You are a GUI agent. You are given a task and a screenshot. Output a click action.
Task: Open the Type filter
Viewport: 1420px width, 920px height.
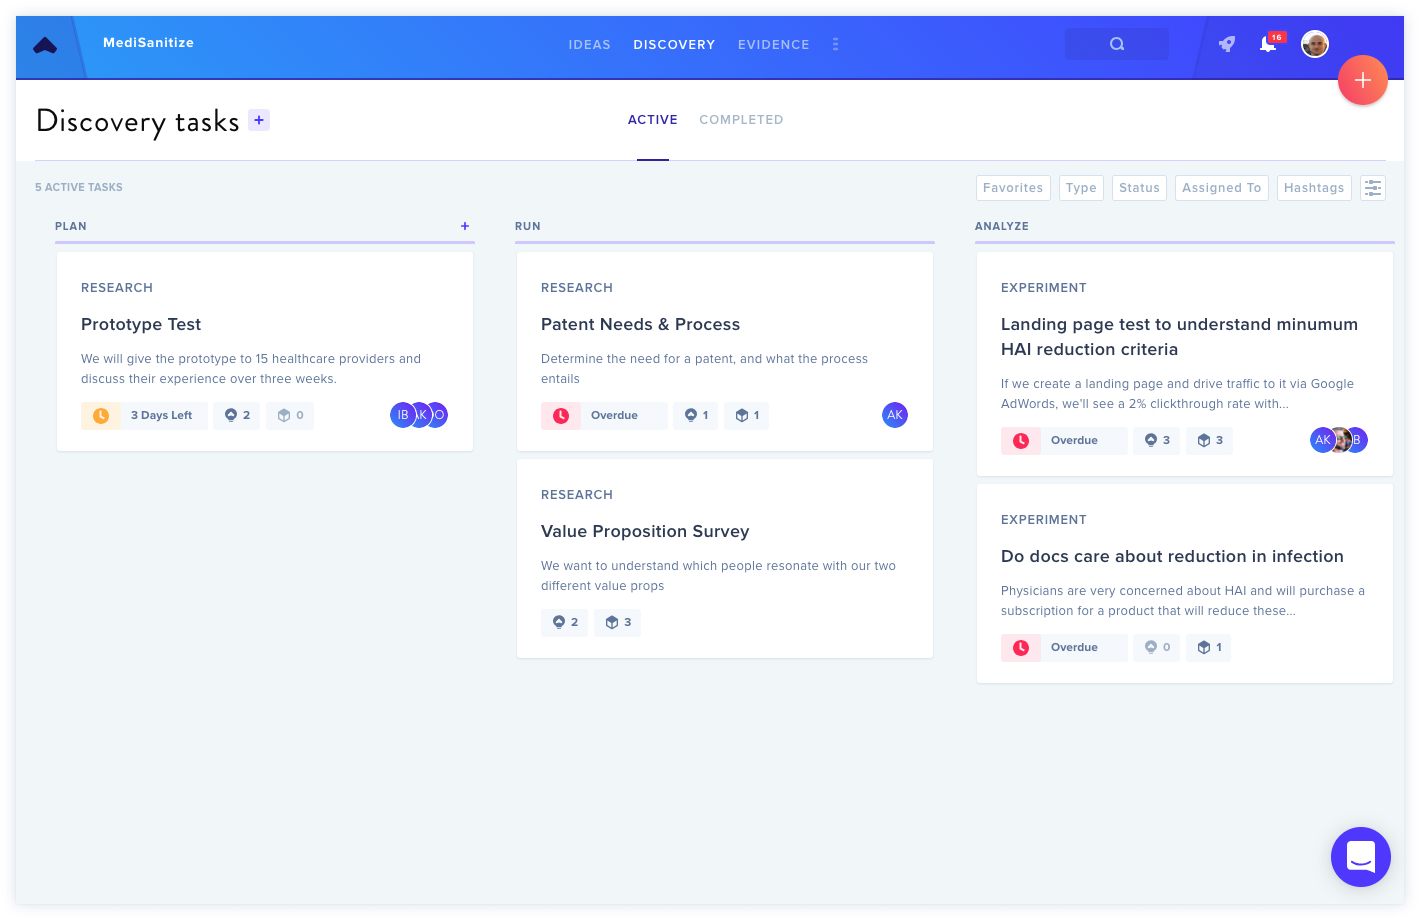pos(1081,188)
